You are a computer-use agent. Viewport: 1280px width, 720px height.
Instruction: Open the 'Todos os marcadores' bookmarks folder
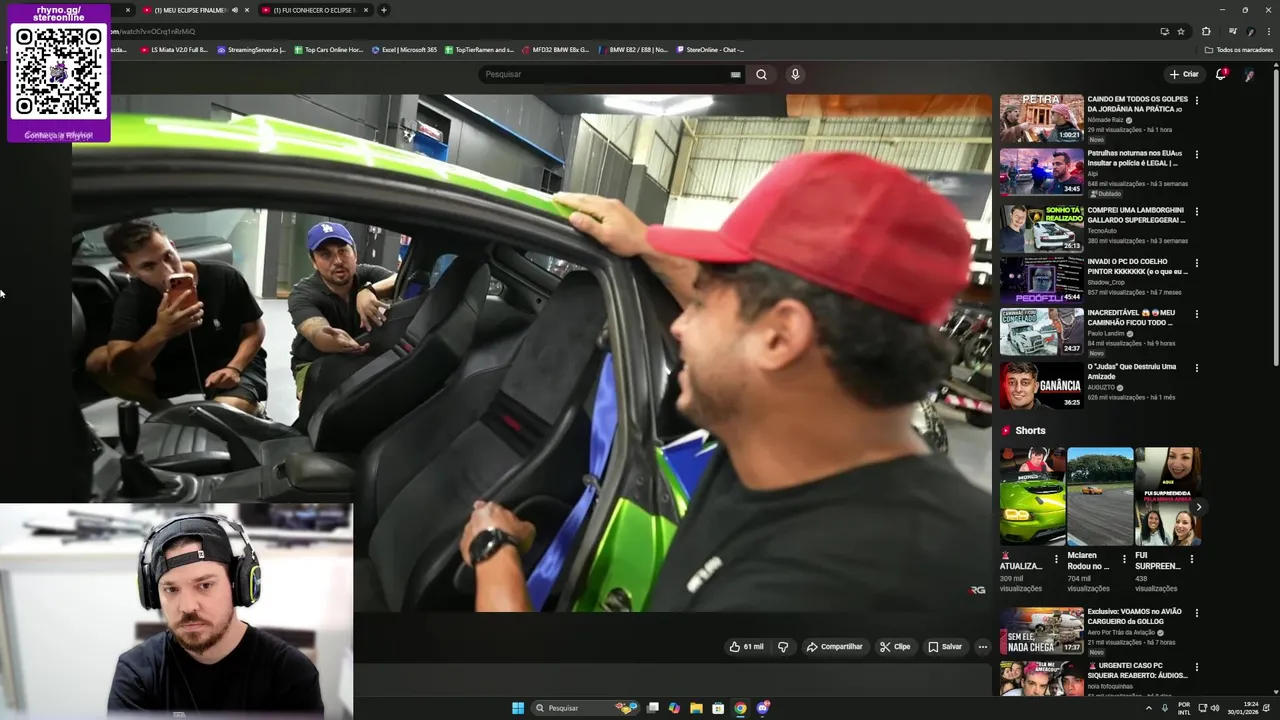tap(1239, 49)
